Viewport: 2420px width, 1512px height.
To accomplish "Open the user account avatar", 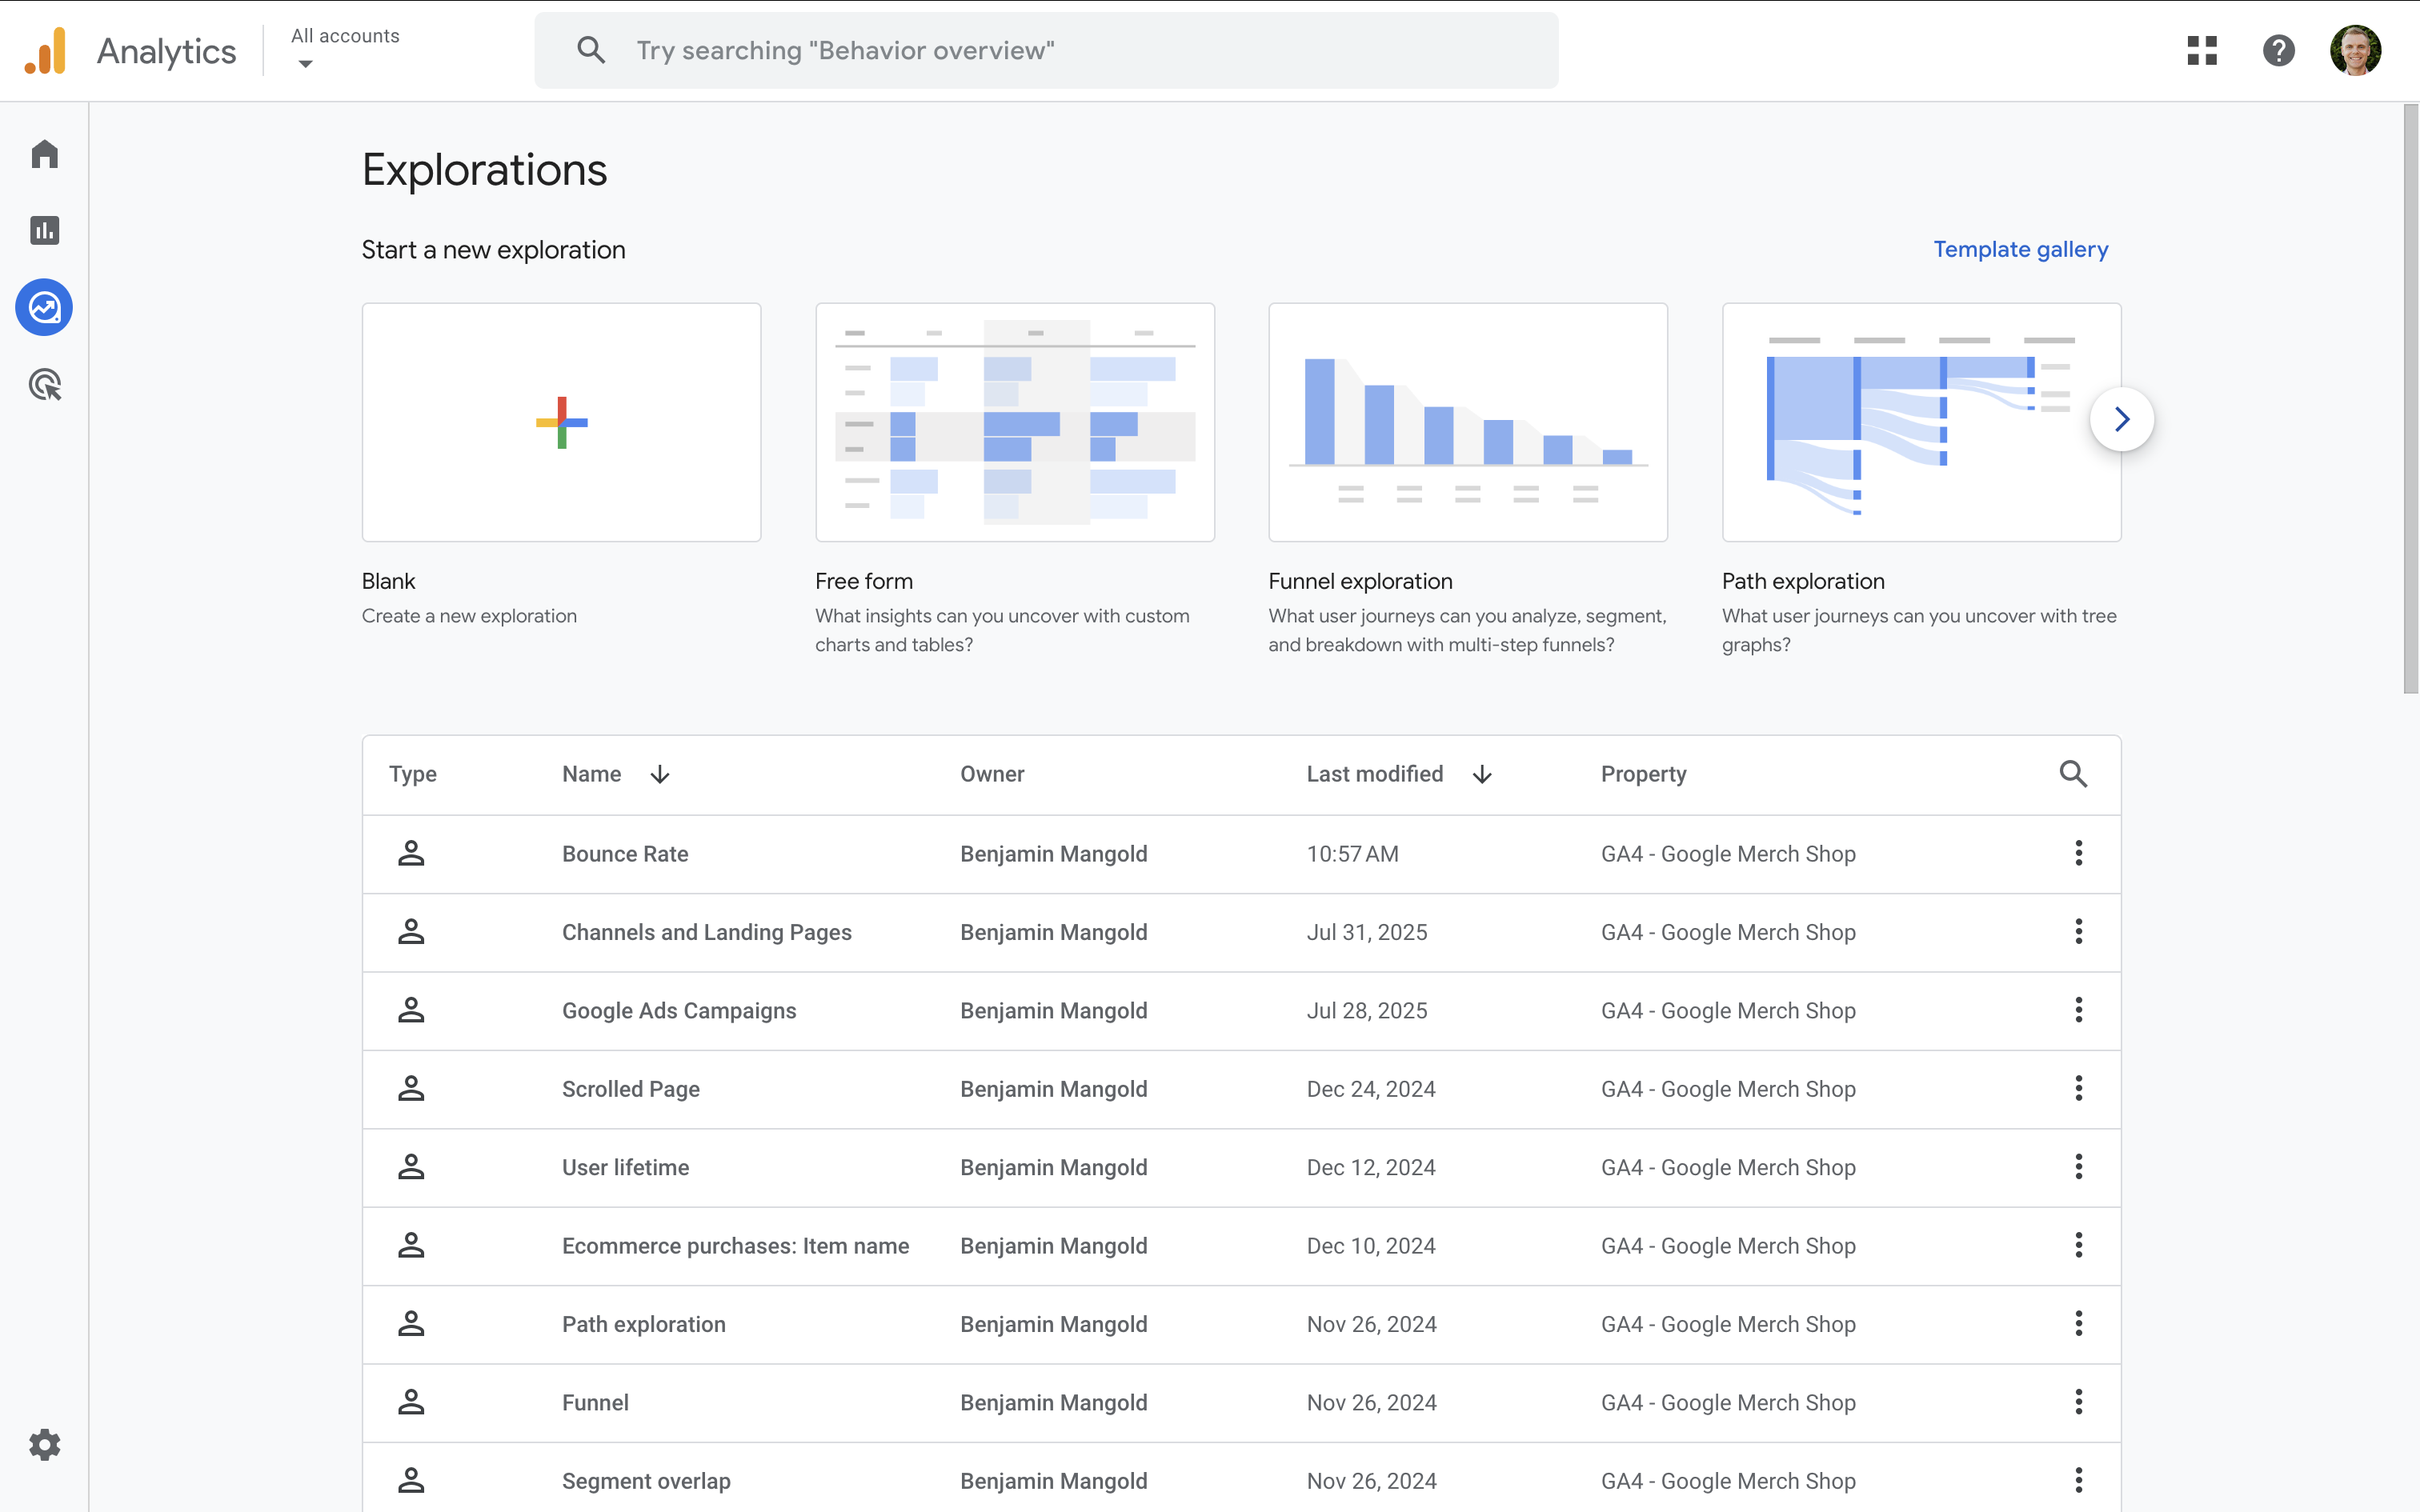I will click(2355, 50).
